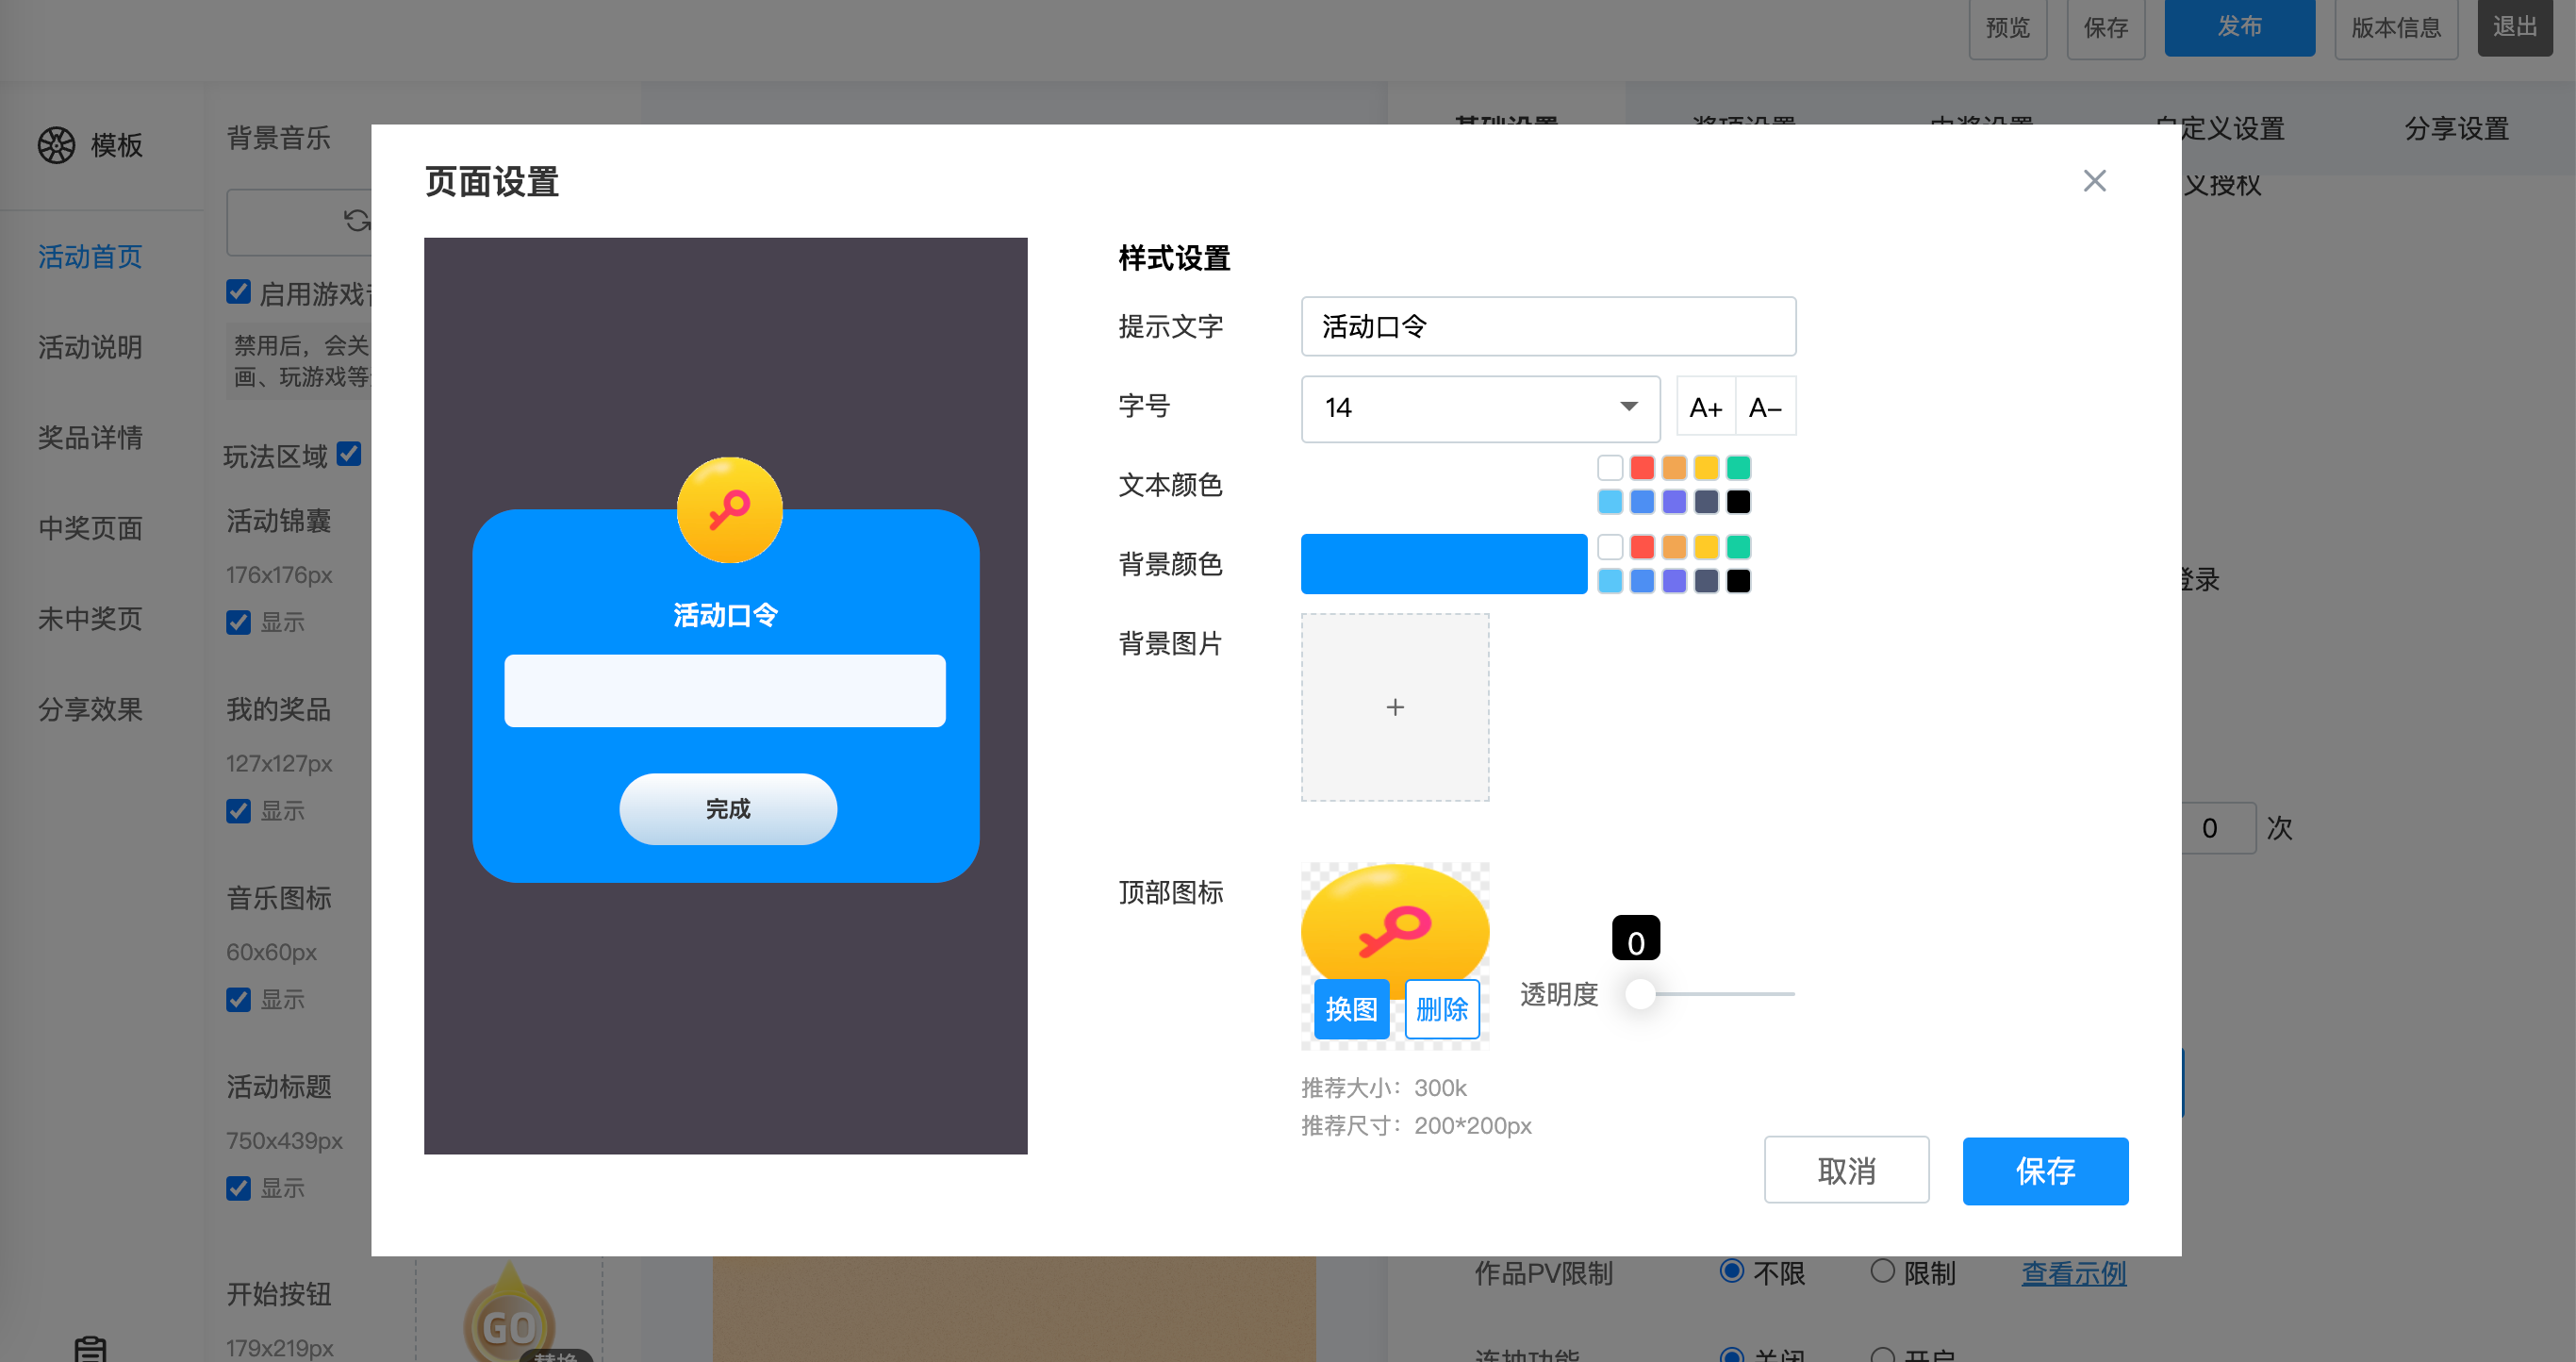
Task: Toggle the 玩法区域 checkbox
Action: tap(349, 454)
